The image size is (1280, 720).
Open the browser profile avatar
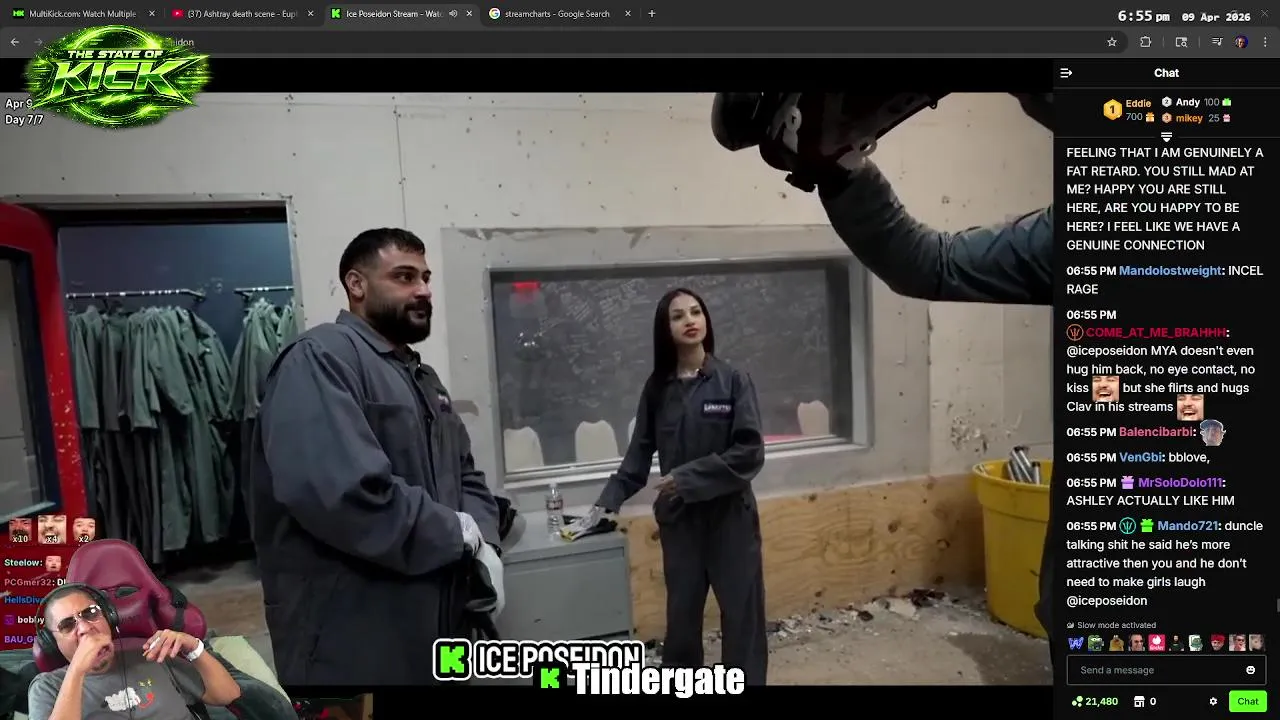1241,42
